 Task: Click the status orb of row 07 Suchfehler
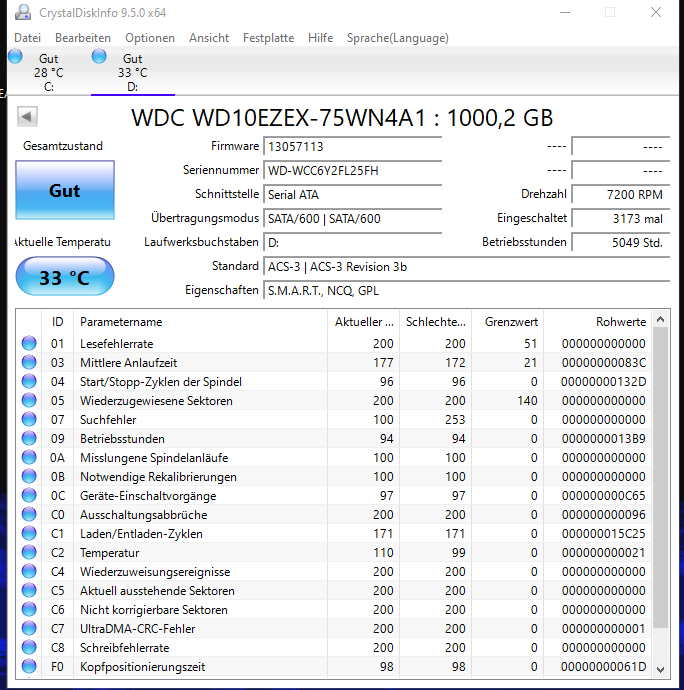pos(29,419)
